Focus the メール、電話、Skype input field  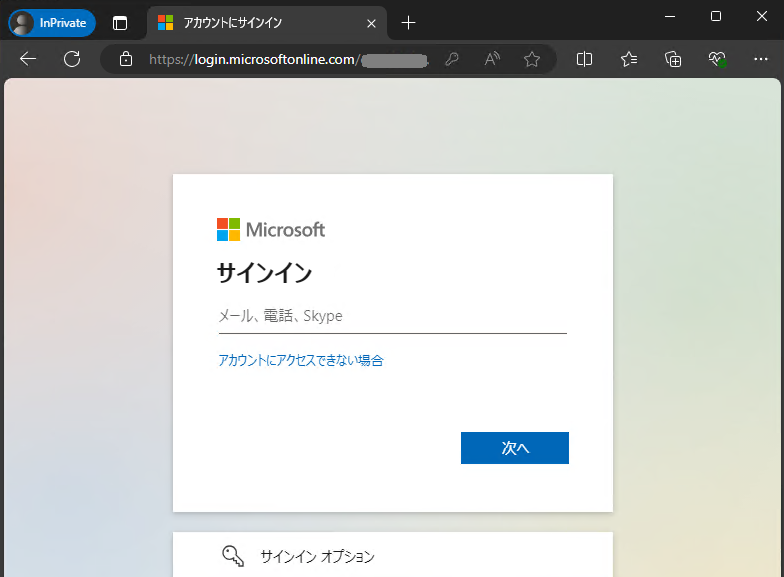[x=392, y=316]
